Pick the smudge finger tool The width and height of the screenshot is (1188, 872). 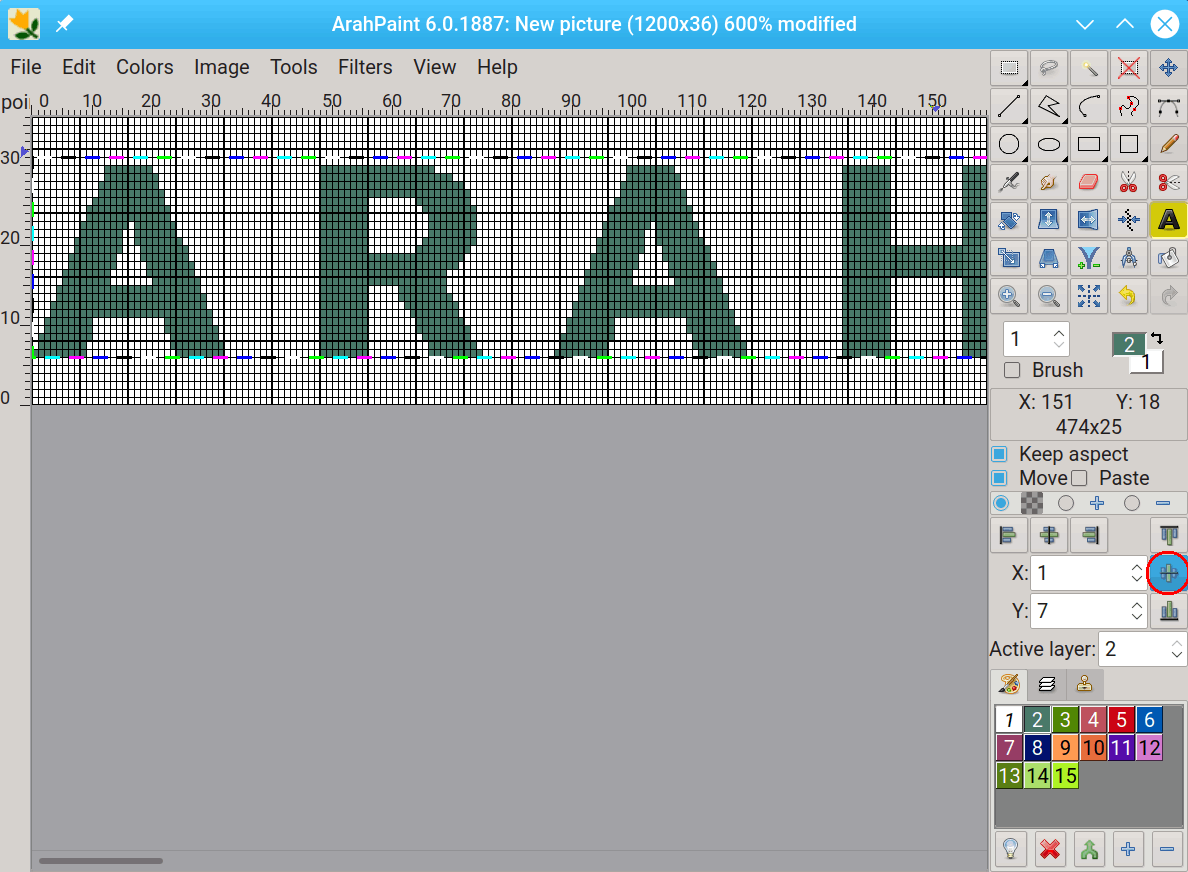click(1049, 182)
